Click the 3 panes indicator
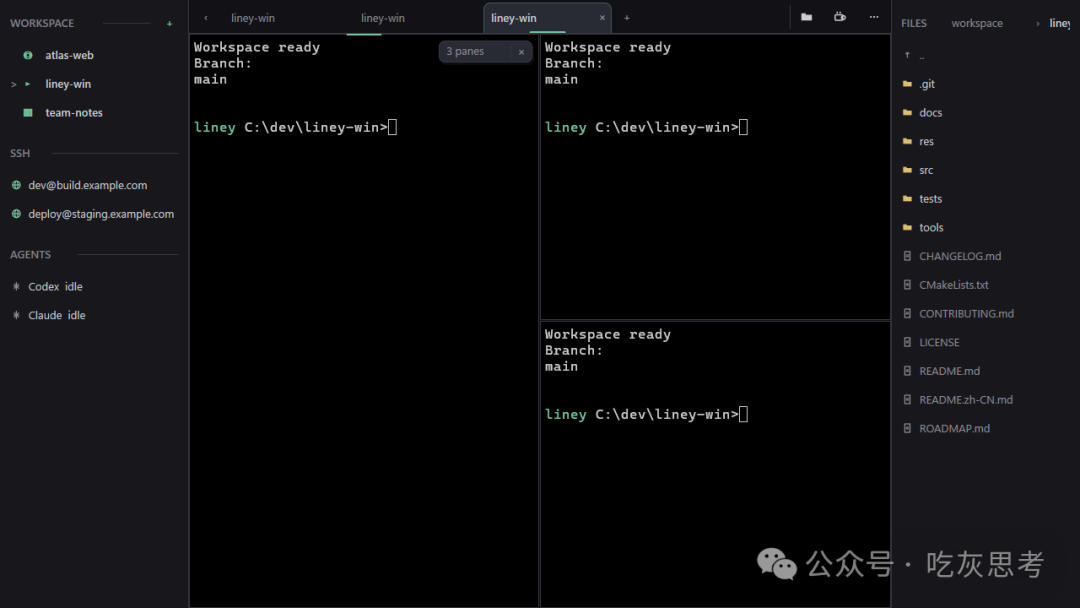The width and height of the screenshot is (1080, 608). point(465,52)
